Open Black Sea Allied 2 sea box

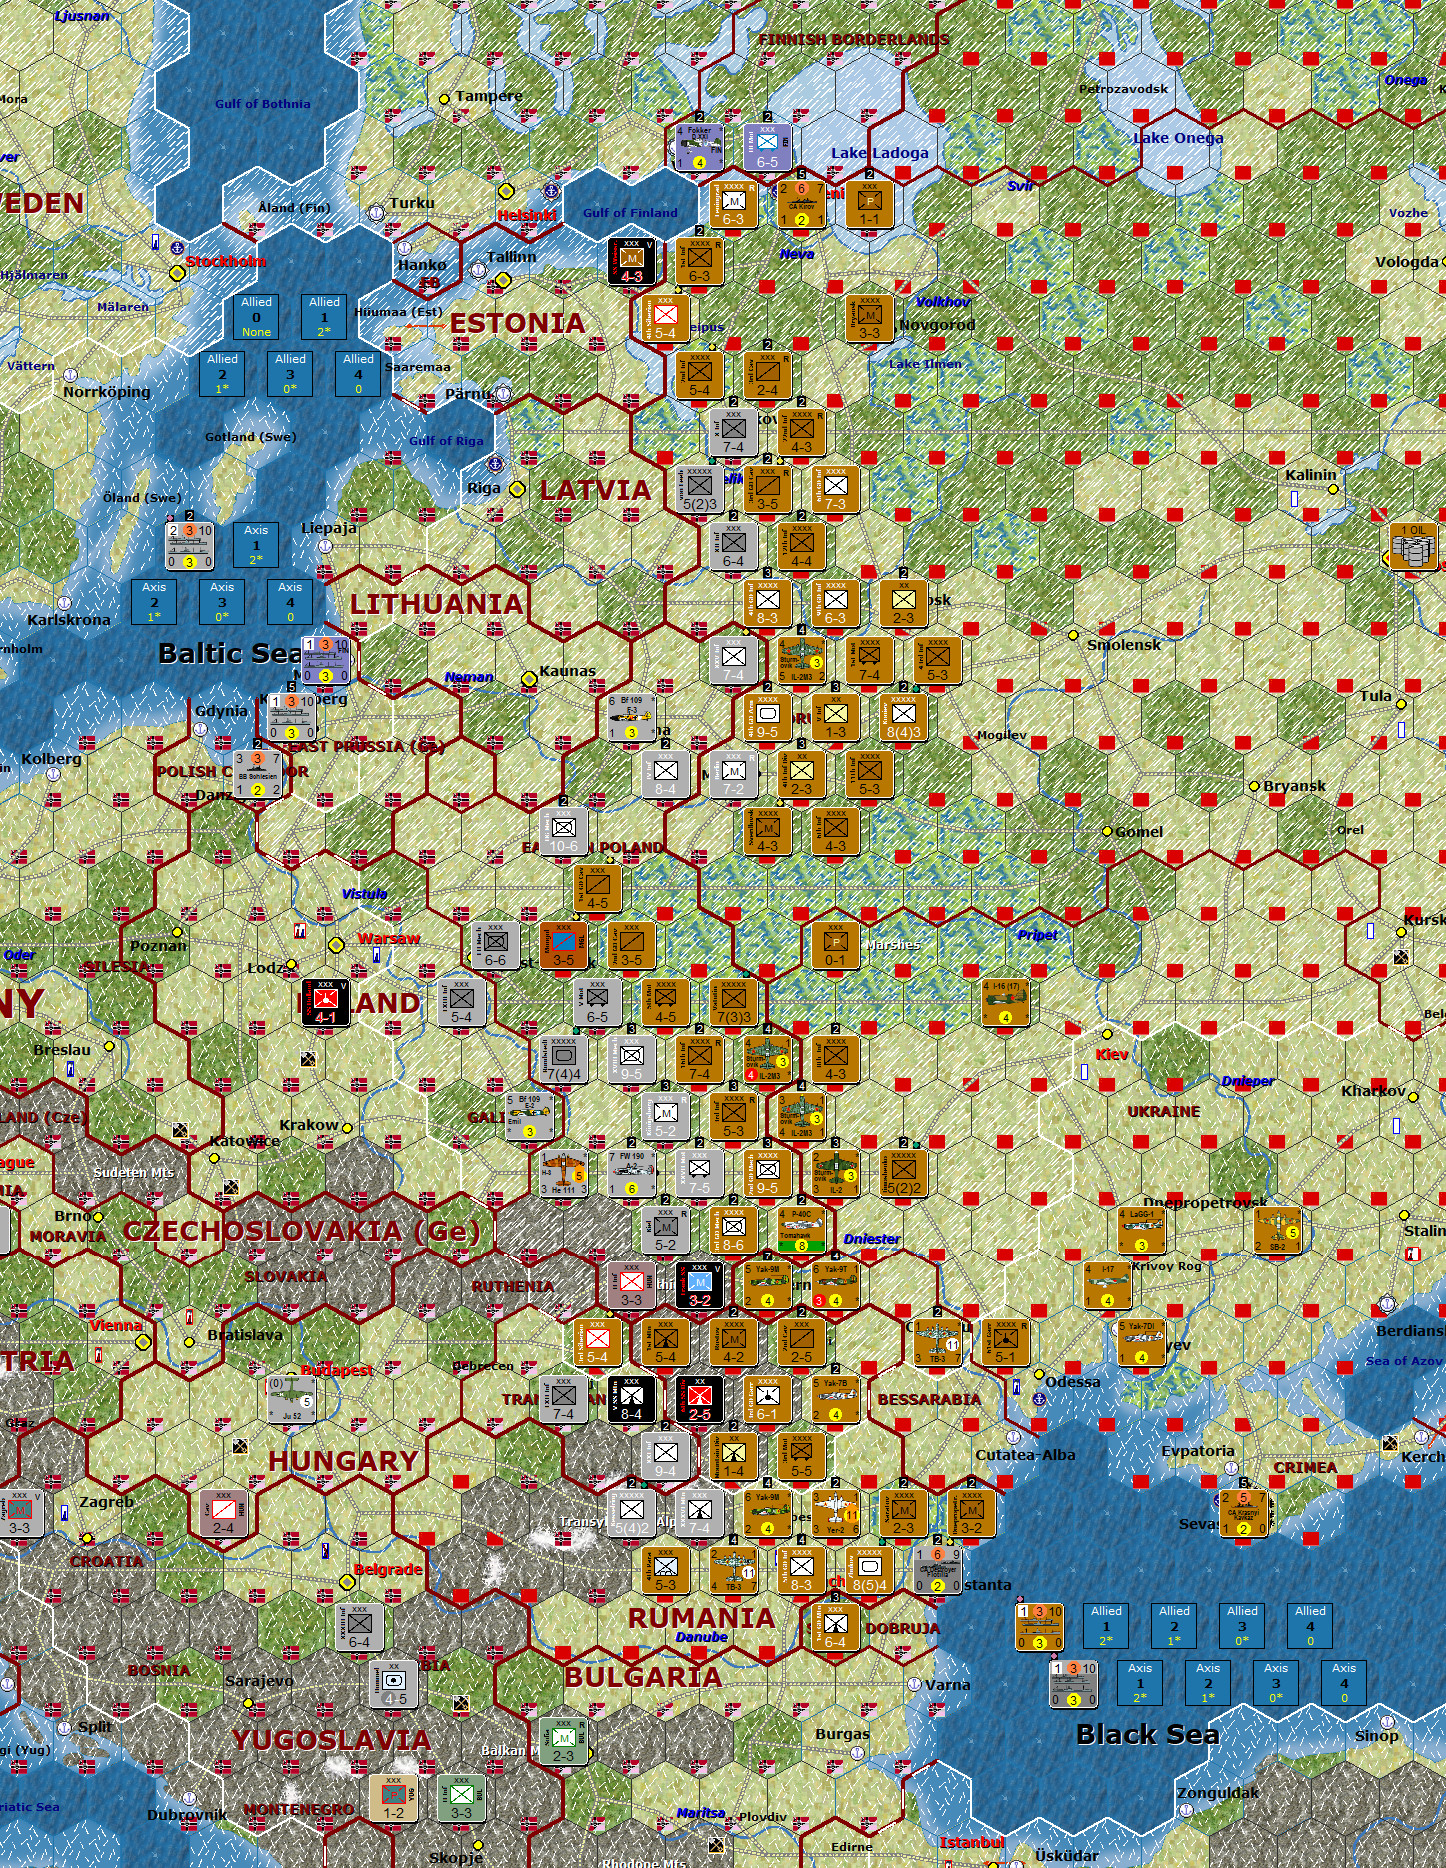point(1174,1626)
